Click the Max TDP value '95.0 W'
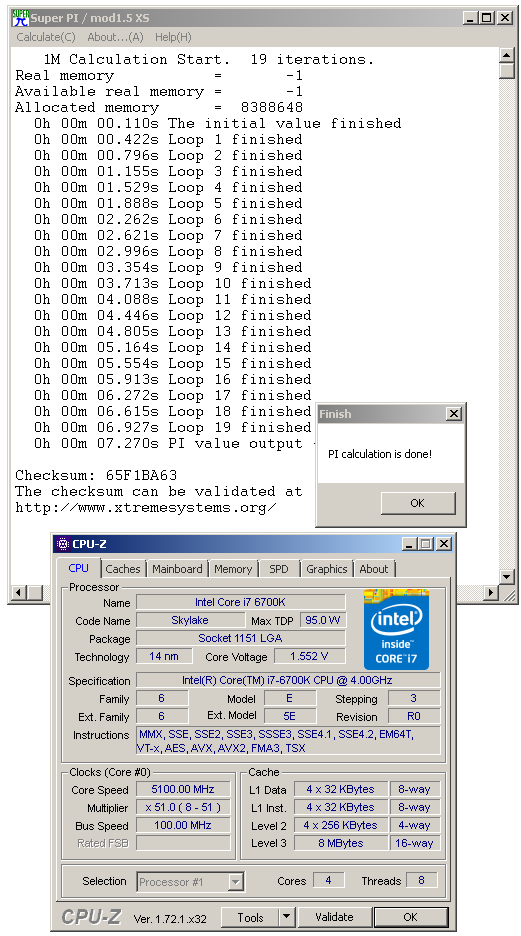Viewport: 521px width, 936px height. click(x=322, y=620)
